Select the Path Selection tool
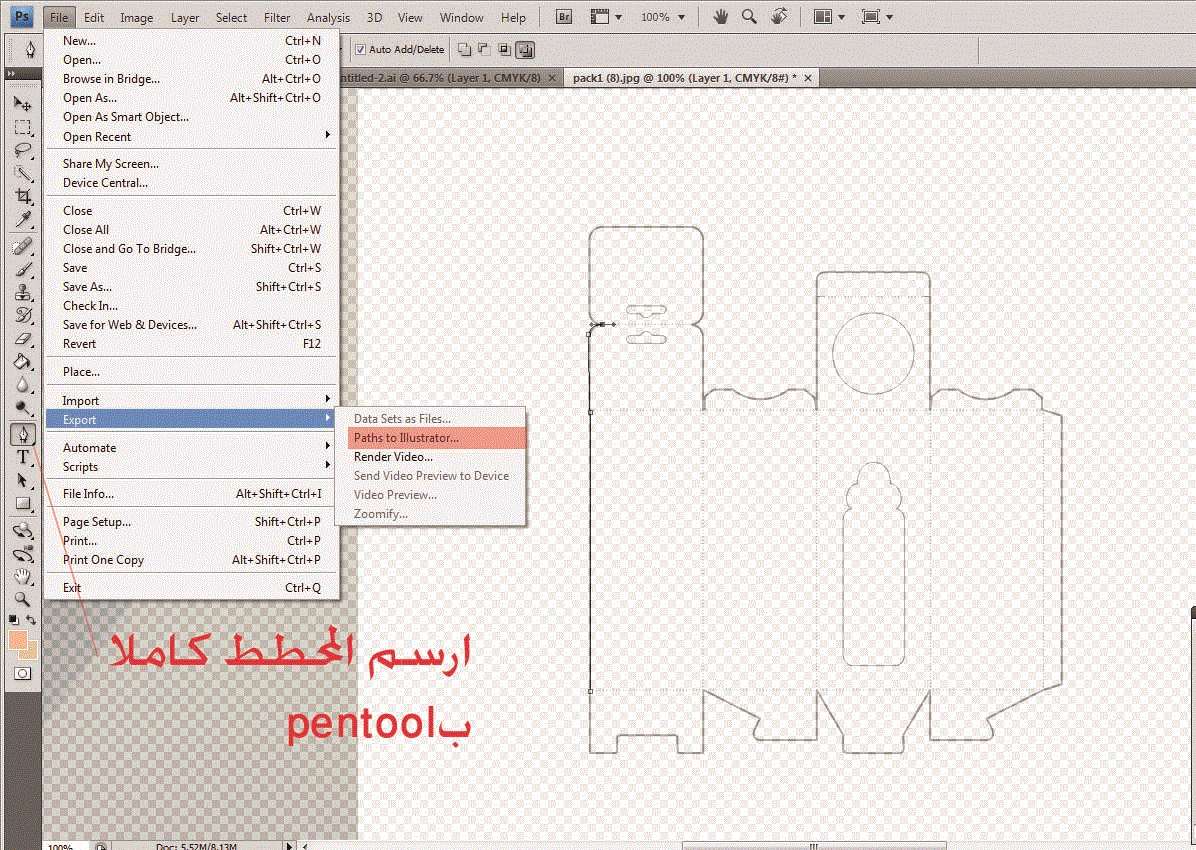This screenshot has height=850, width=1196. tap(23, 481)
